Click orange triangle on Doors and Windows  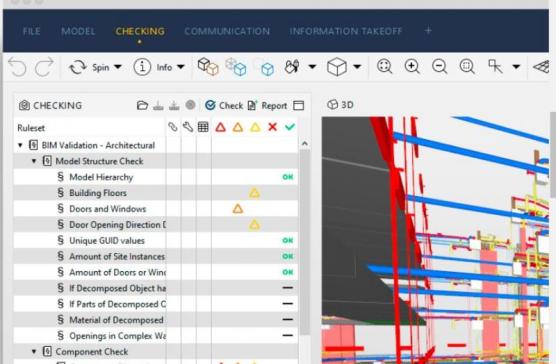tap(238, 209)
